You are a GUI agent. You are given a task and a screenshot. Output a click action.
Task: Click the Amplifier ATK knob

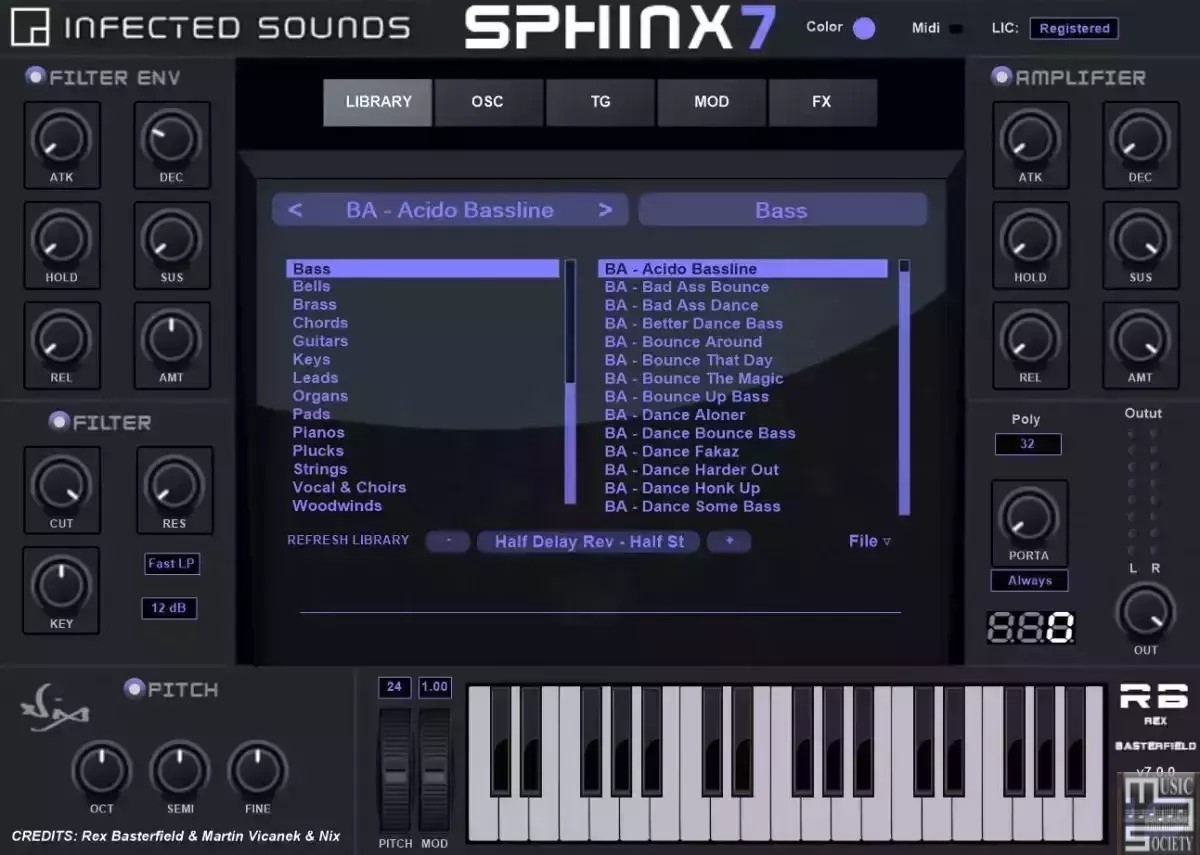(x=1030, y=138)
